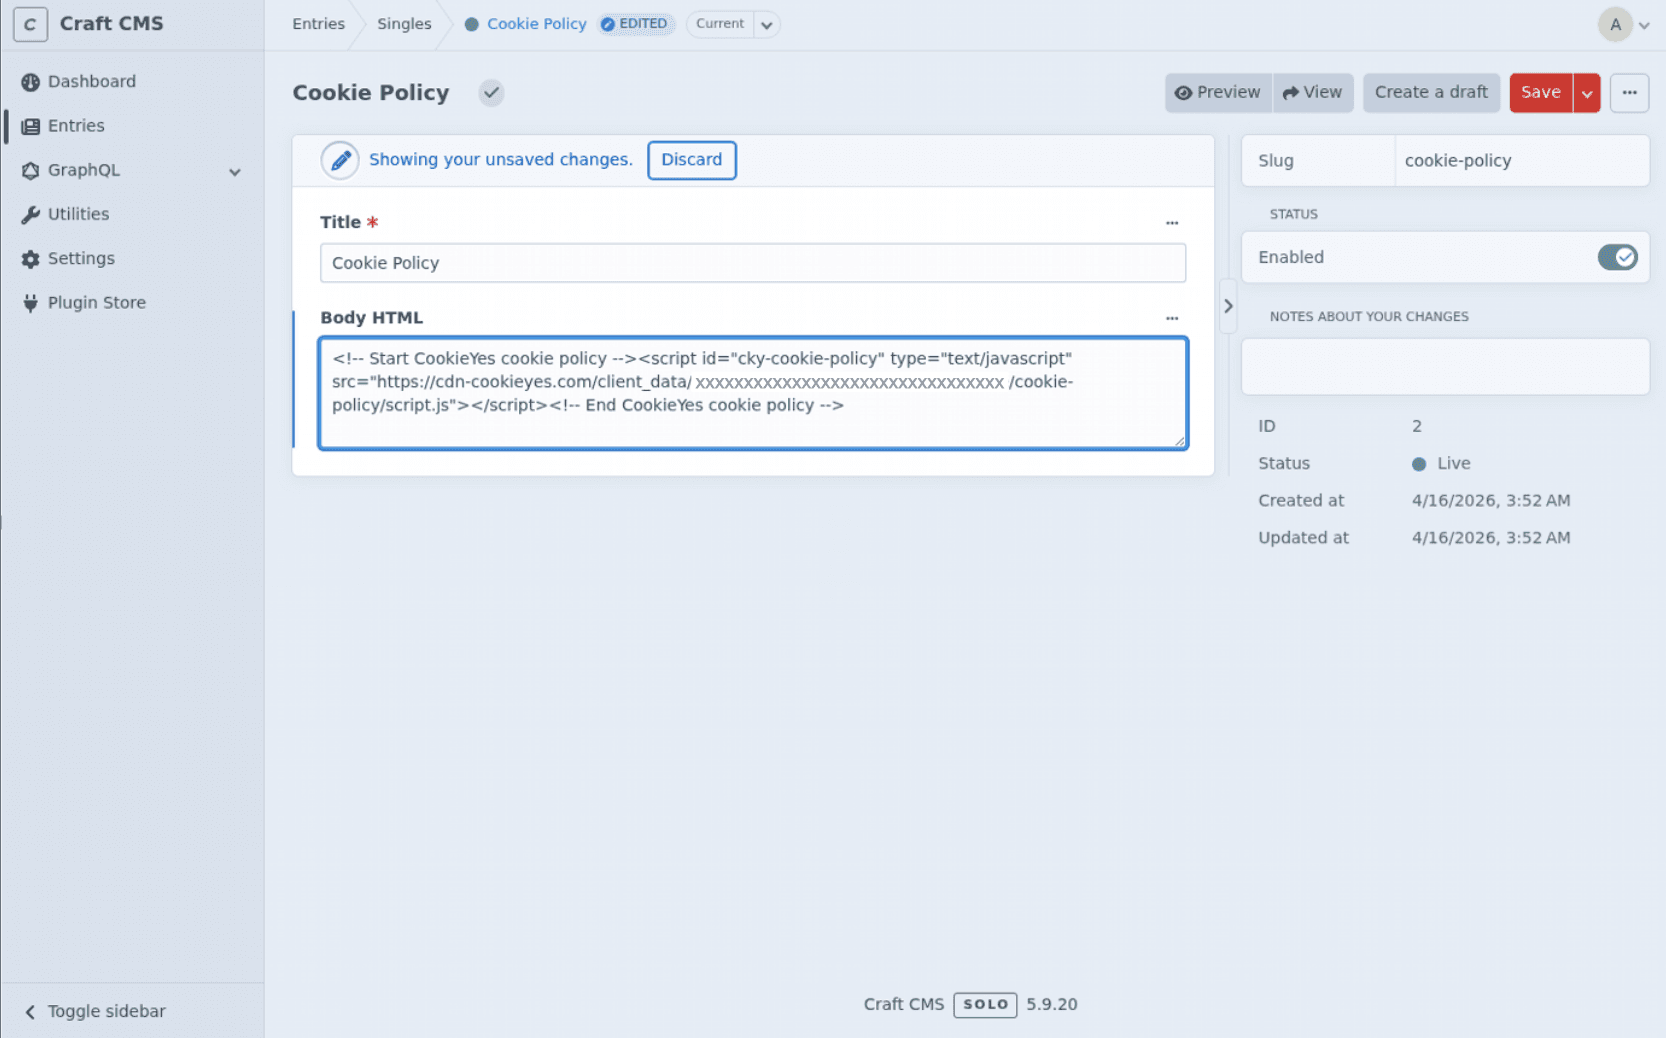1666x1038 pixels.
Task: Collapse the details pane with the chevron
Action: coord(1228,306)
